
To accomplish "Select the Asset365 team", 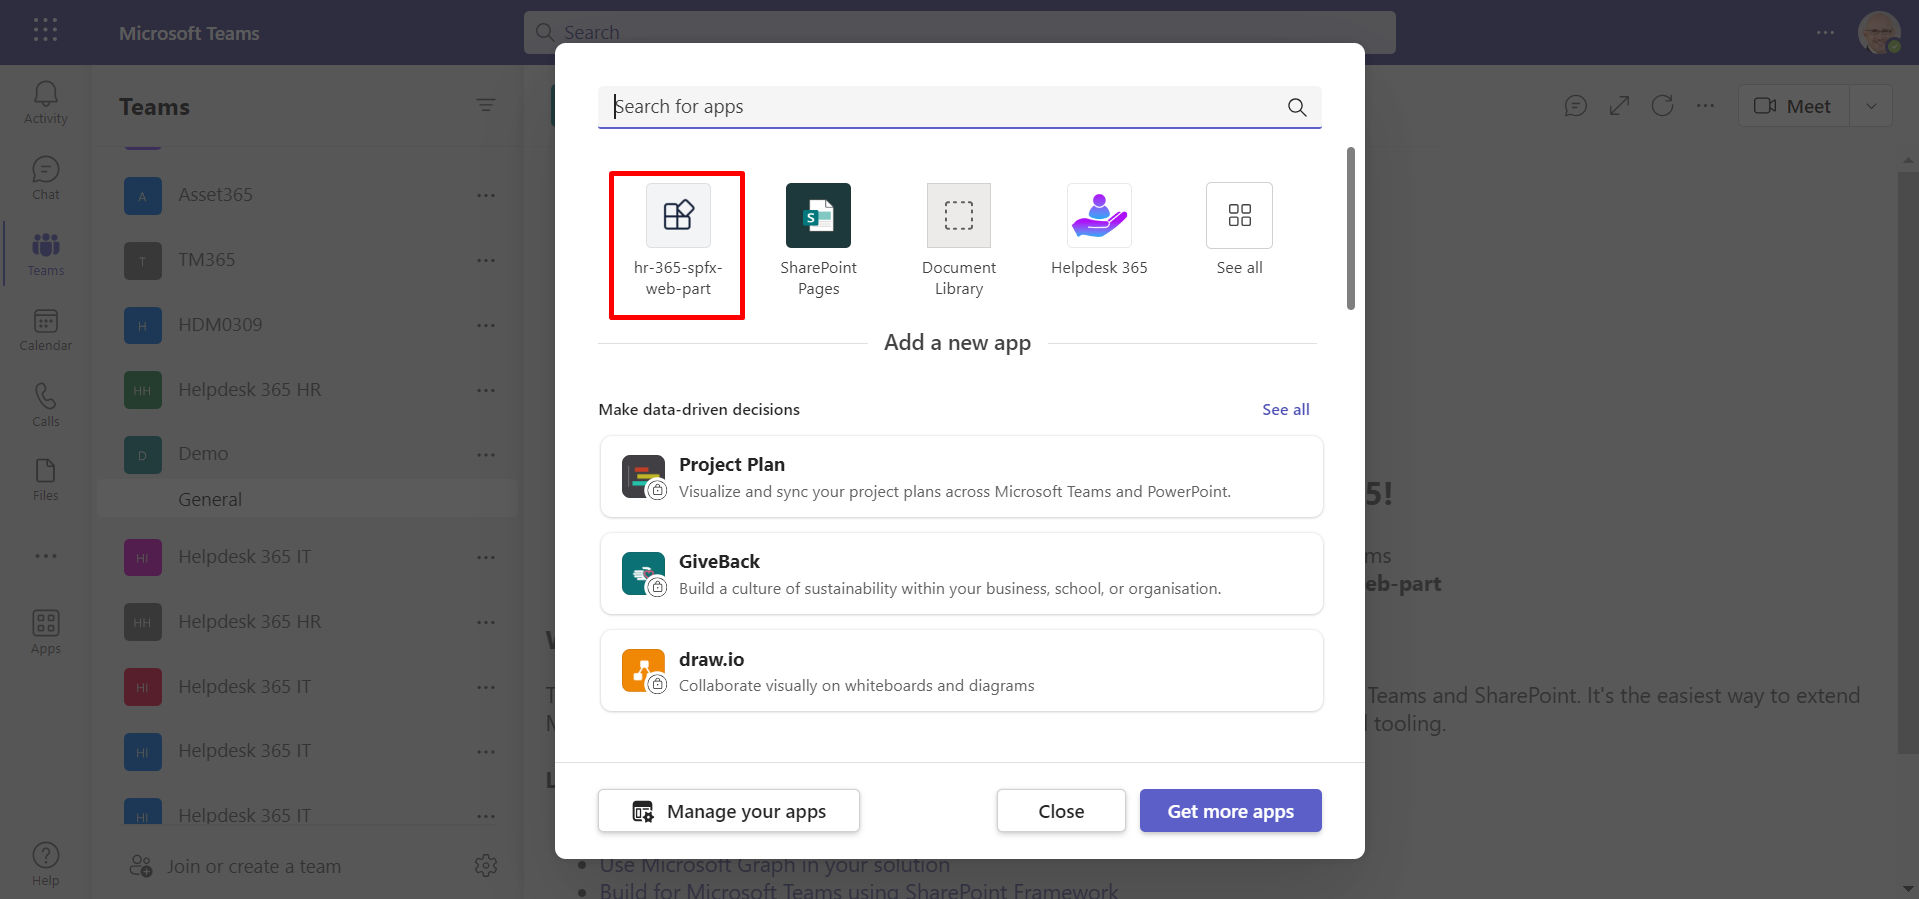I will 307,195.
